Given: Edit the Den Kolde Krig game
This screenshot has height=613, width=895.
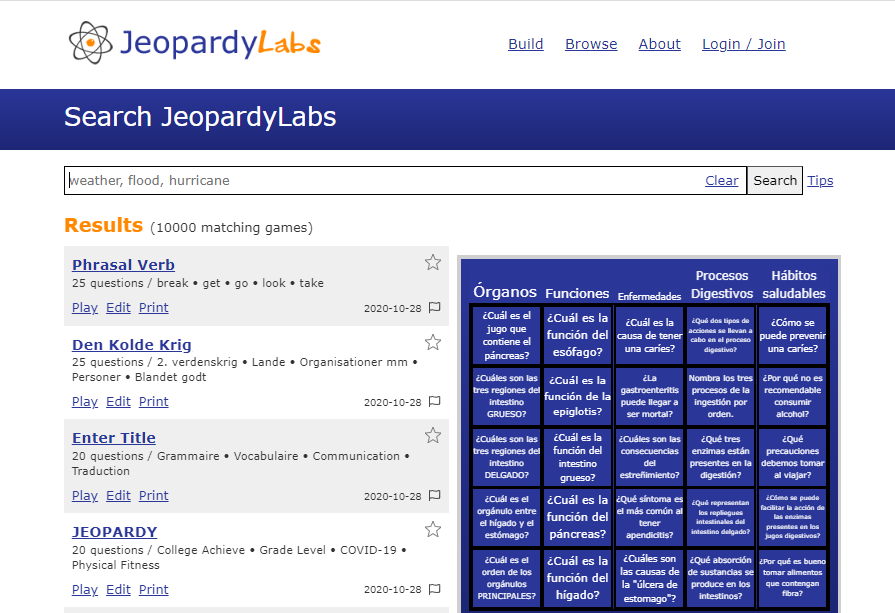Looking at the screenshot, I should click(x=118, y=402).
